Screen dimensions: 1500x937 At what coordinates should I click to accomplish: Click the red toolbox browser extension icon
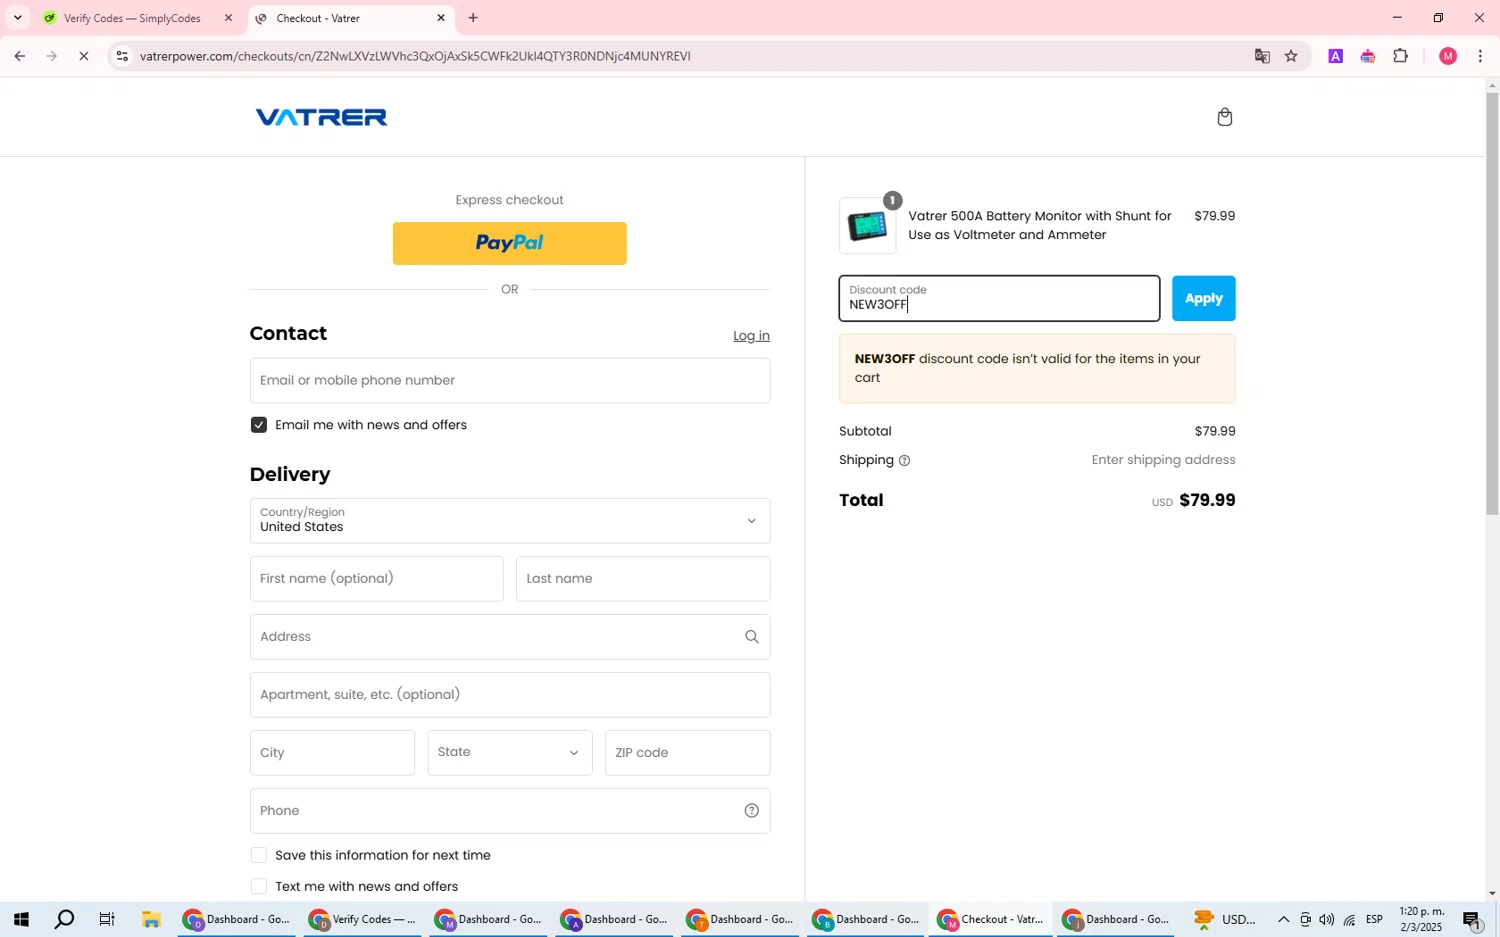pos(1367,56)
